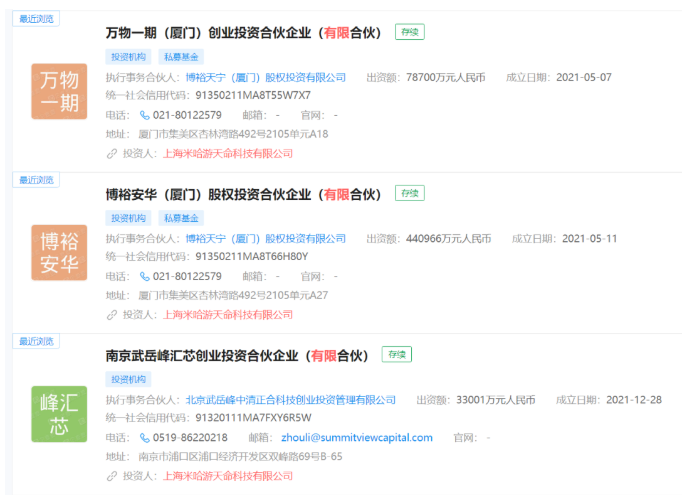Click capital amount 440966万元人民币
Image resolution: width=691 pixels, height=495 pixels.
click(x=448, y=239)
